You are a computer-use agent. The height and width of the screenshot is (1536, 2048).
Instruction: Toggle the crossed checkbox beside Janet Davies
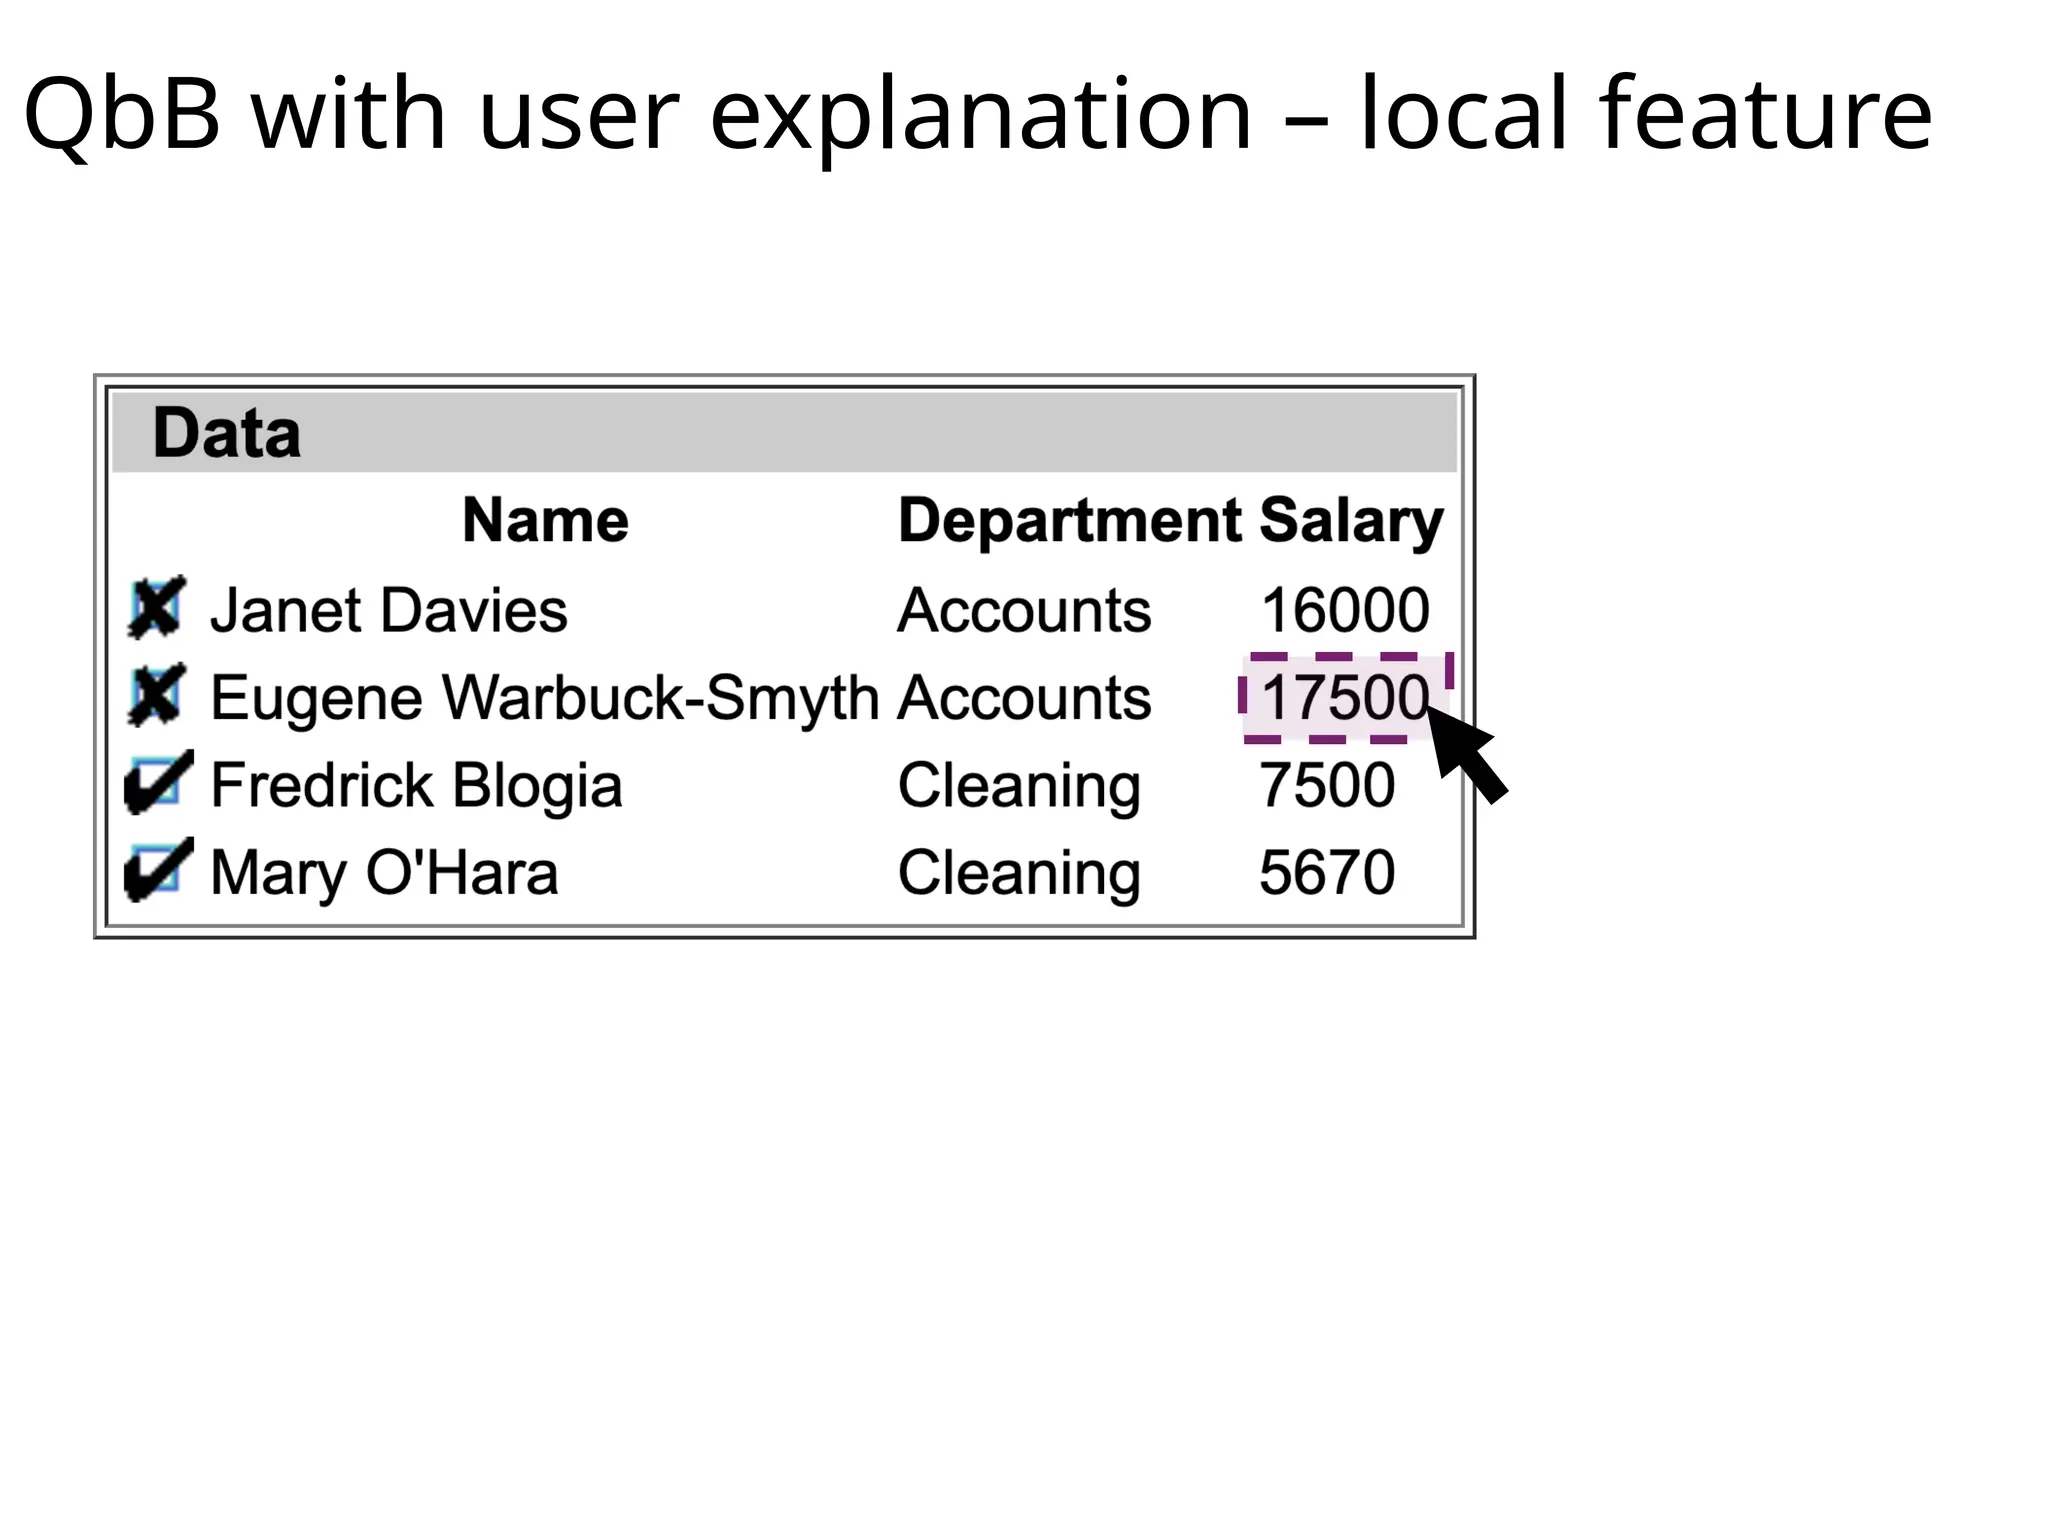click(x=157, y=607)
